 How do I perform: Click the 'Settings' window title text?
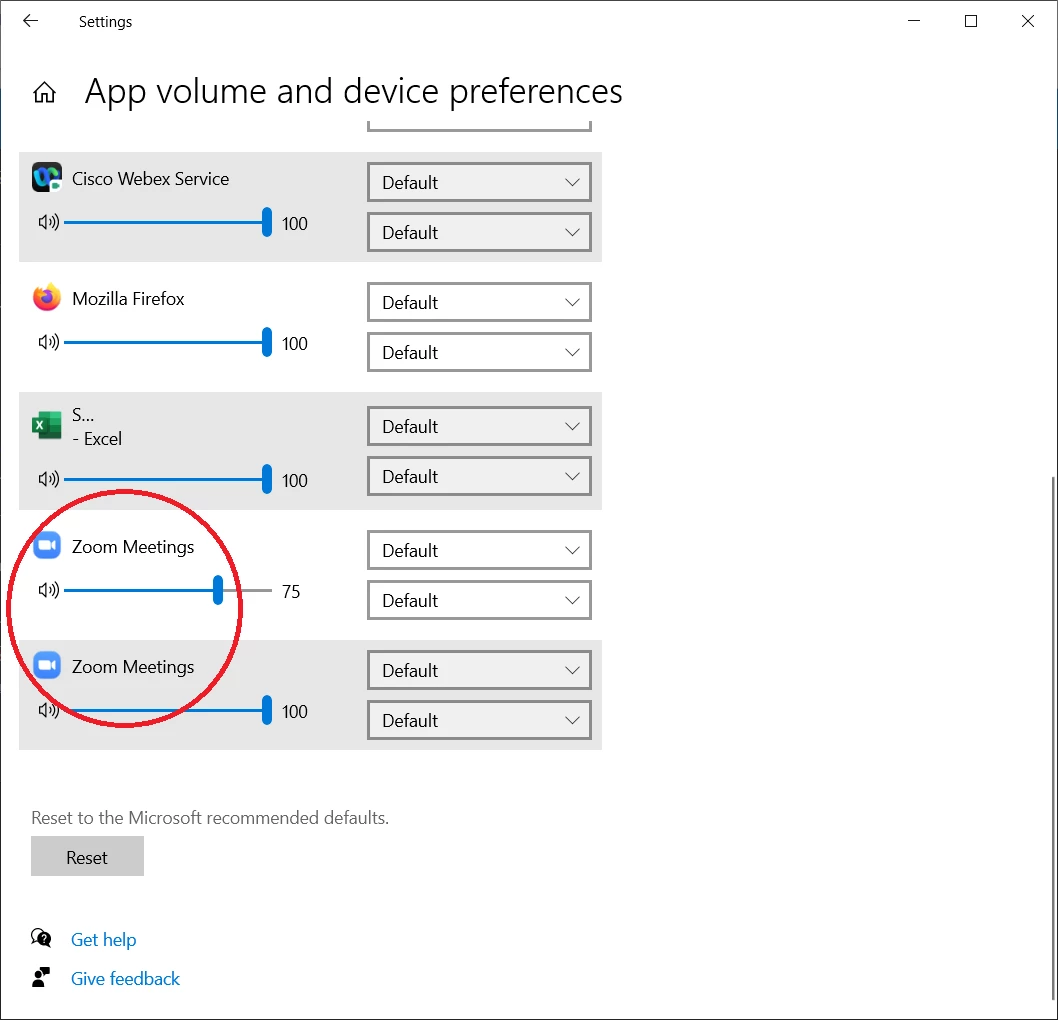coord(105,22)
